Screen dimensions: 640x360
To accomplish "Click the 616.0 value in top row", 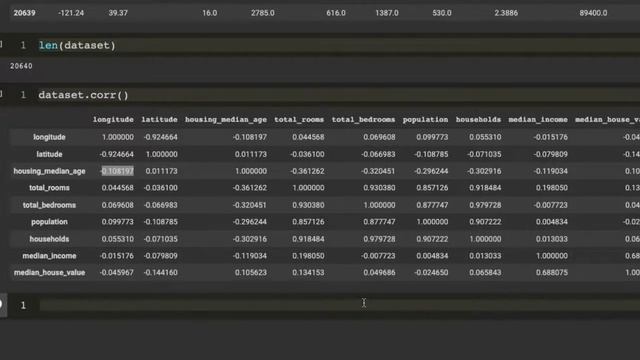I will click(336, 13).
